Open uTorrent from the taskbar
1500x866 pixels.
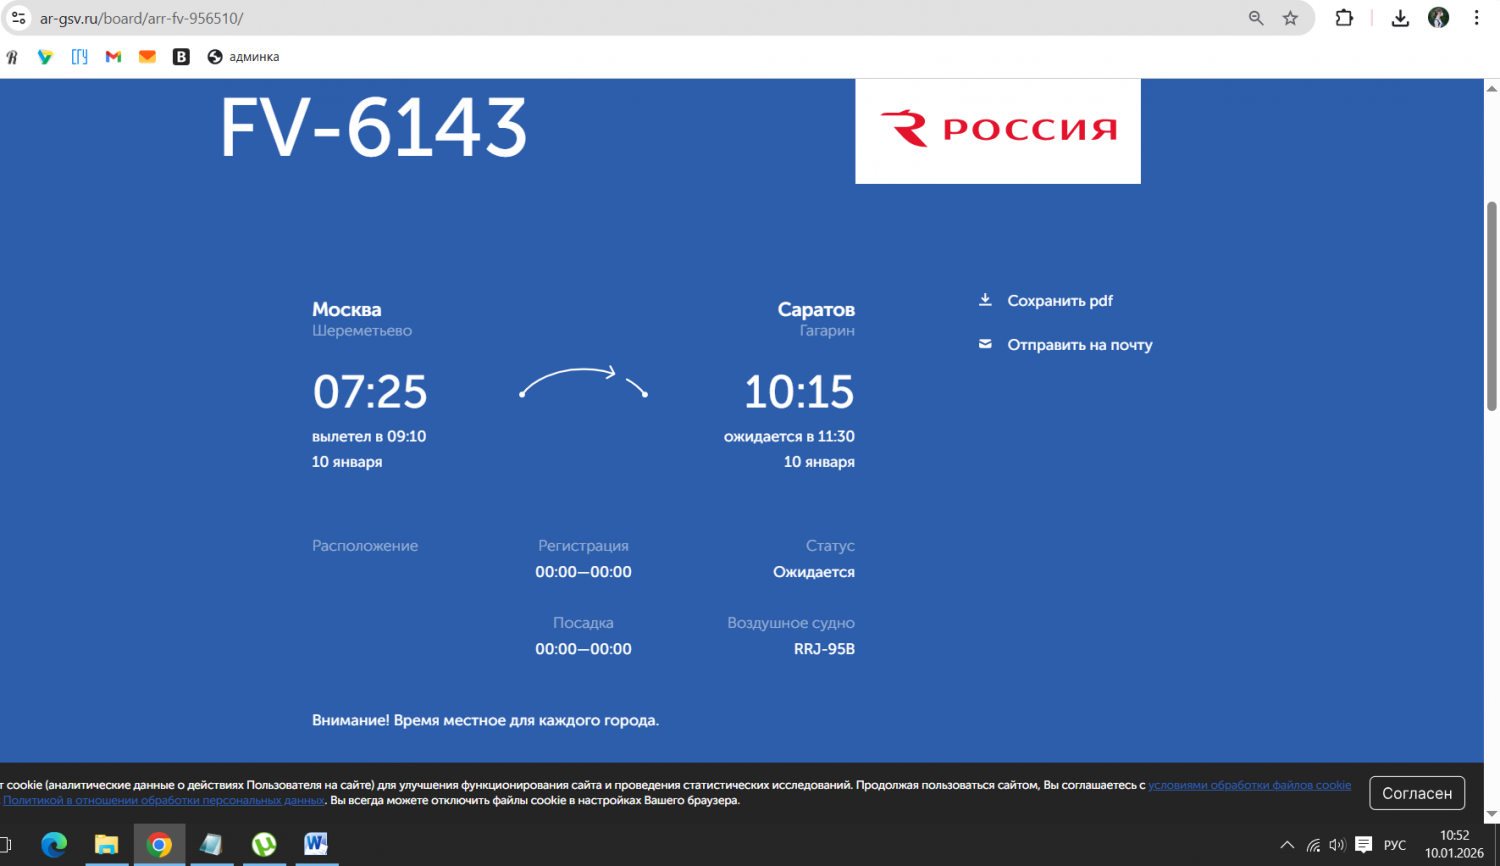click(264, 845)
